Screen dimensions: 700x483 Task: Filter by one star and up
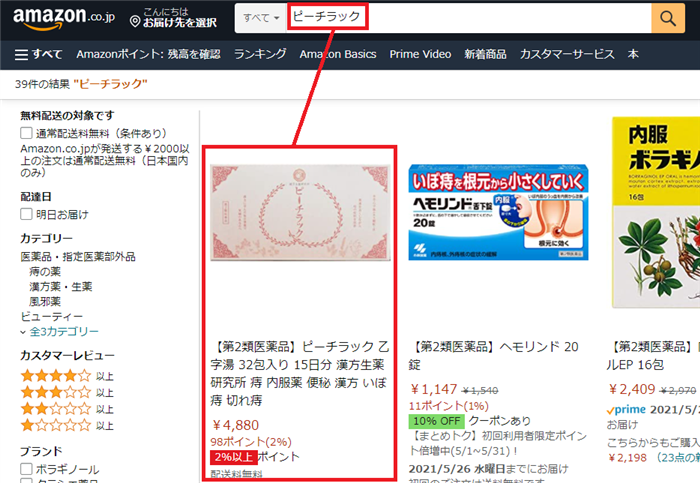pos(67,425)
